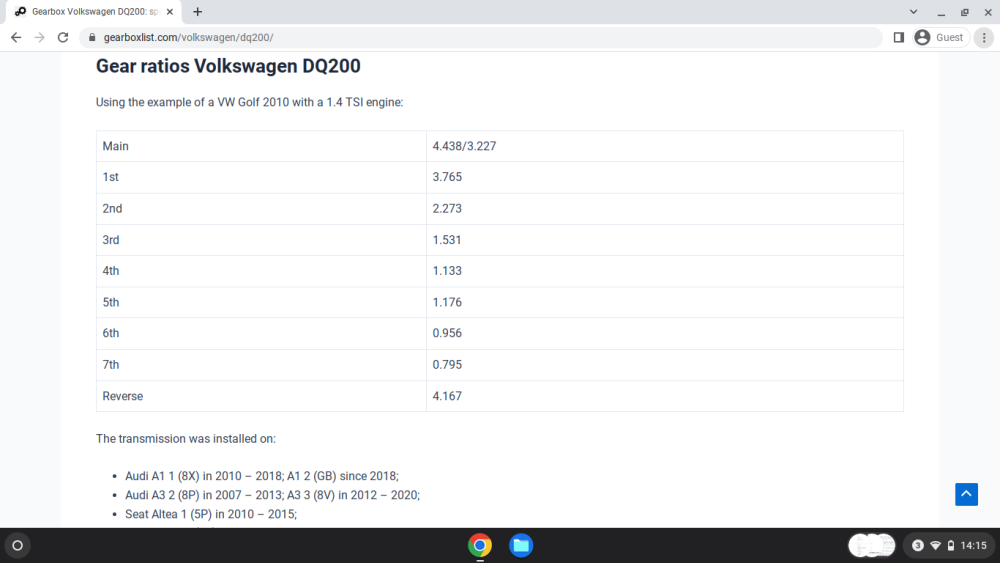
Task: Toggle the browser side panel
Action: (x=899, y=38)
